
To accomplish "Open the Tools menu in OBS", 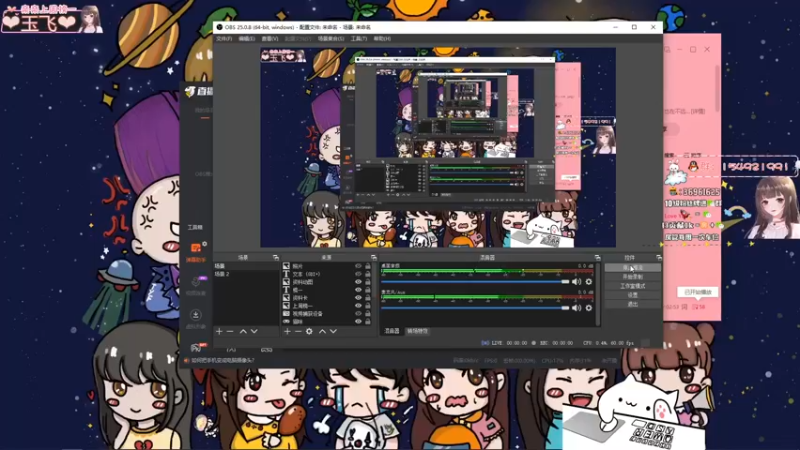I will tap(359, 39).
